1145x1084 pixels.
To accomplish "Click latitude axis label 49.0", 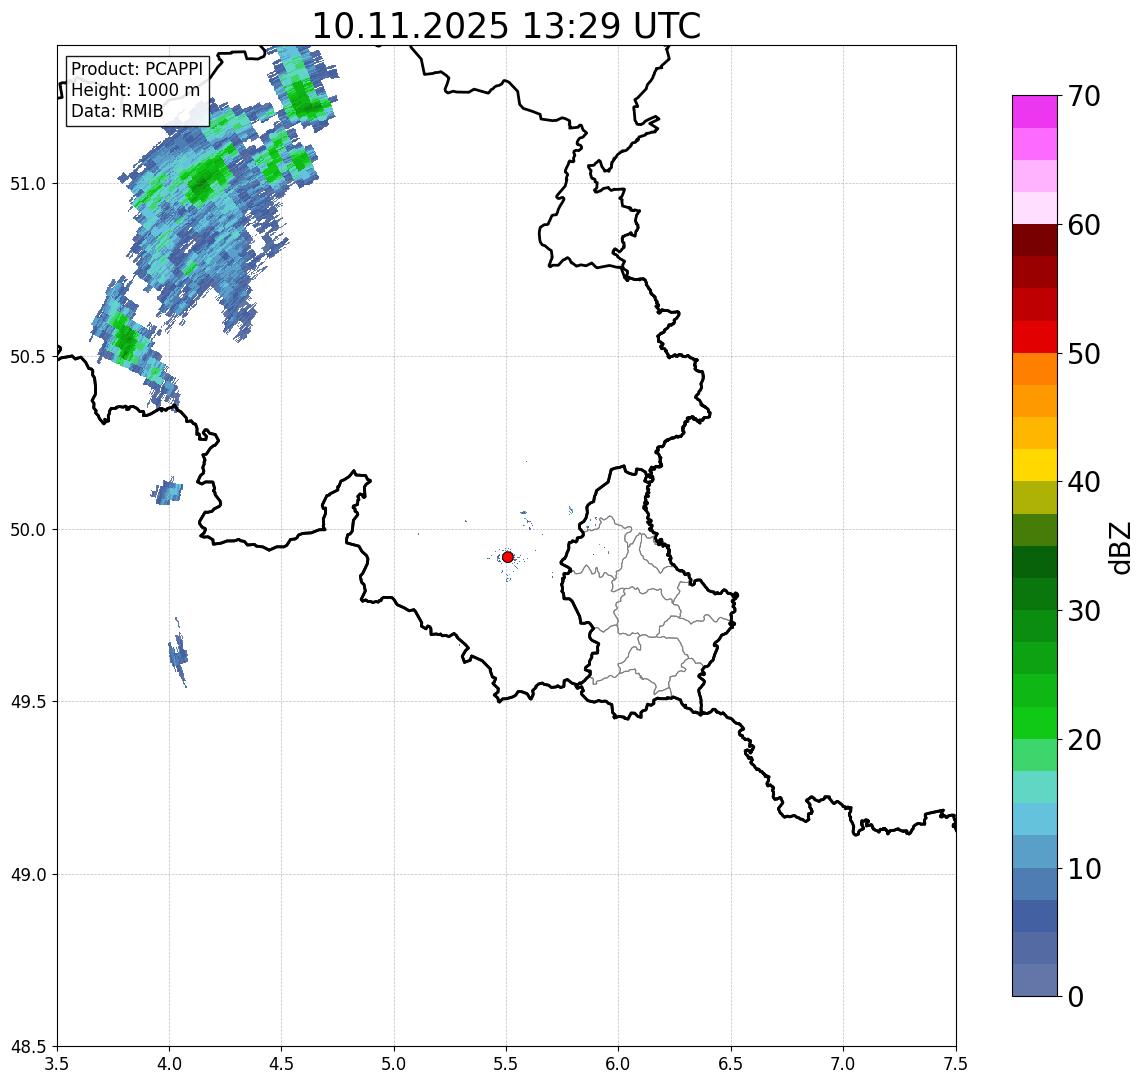I will tap(27, 874).
